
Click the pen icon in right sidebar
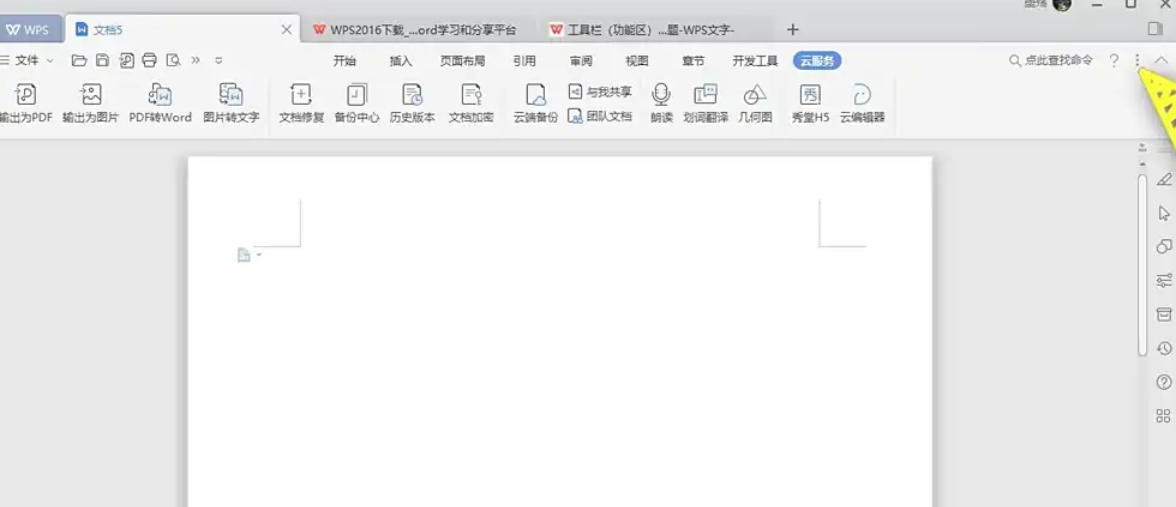[x=1164, y=179]
